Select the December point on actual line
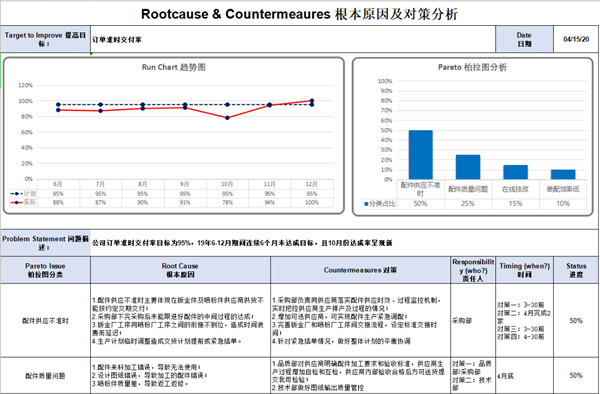 [312, 101]
